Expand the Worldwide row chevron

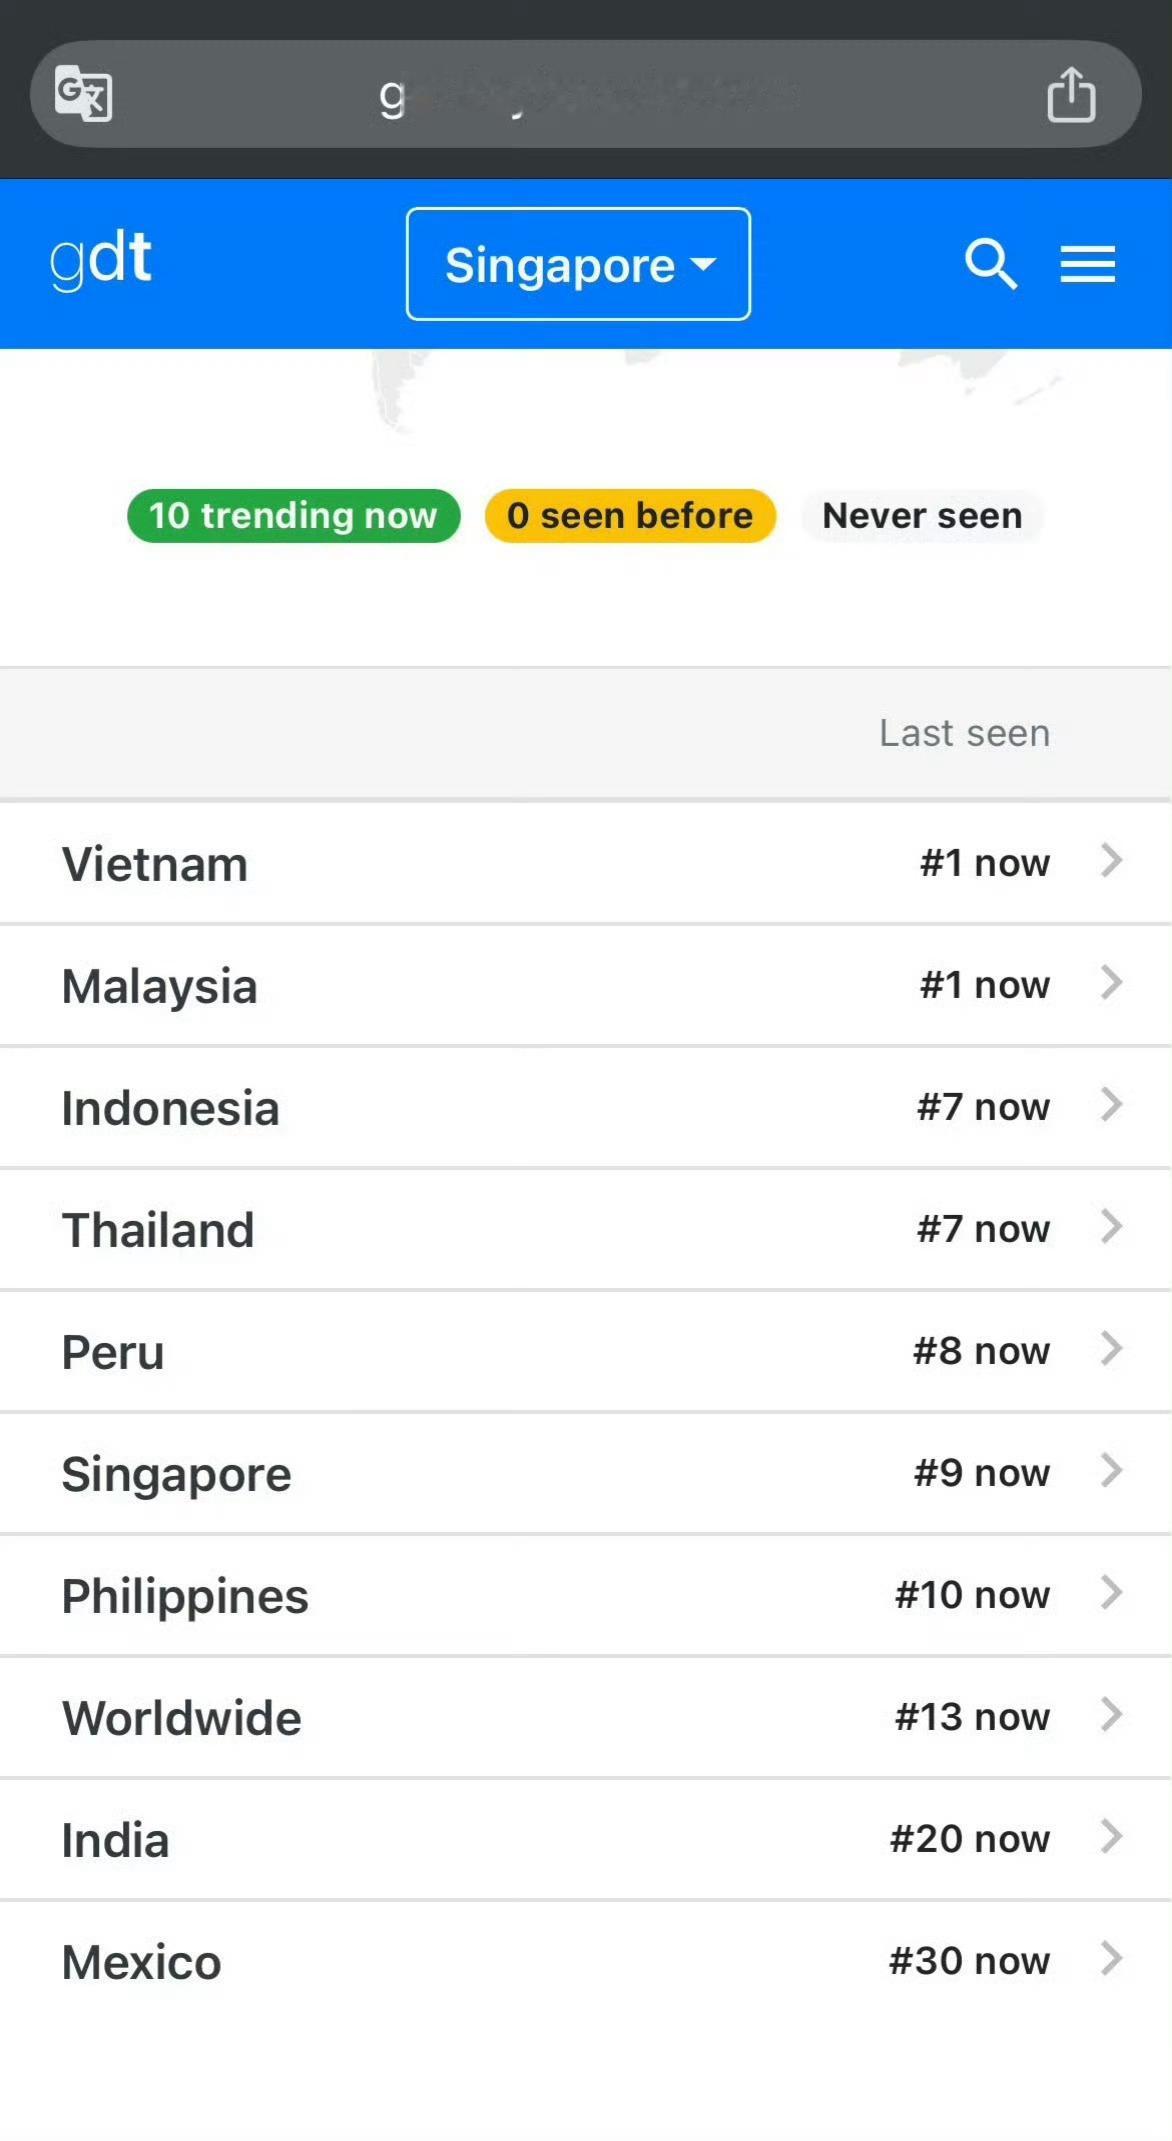(1111, 1714)
